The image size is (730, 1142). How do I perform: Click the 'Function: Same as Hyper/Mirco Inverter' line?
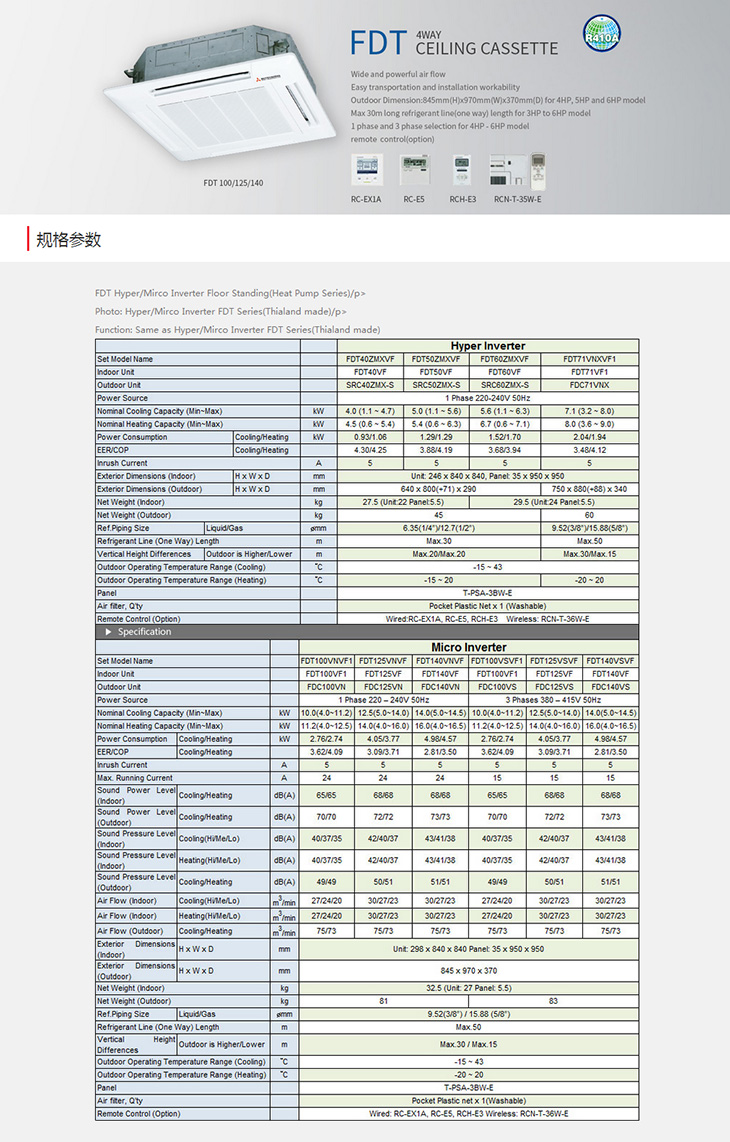point(238,329)
